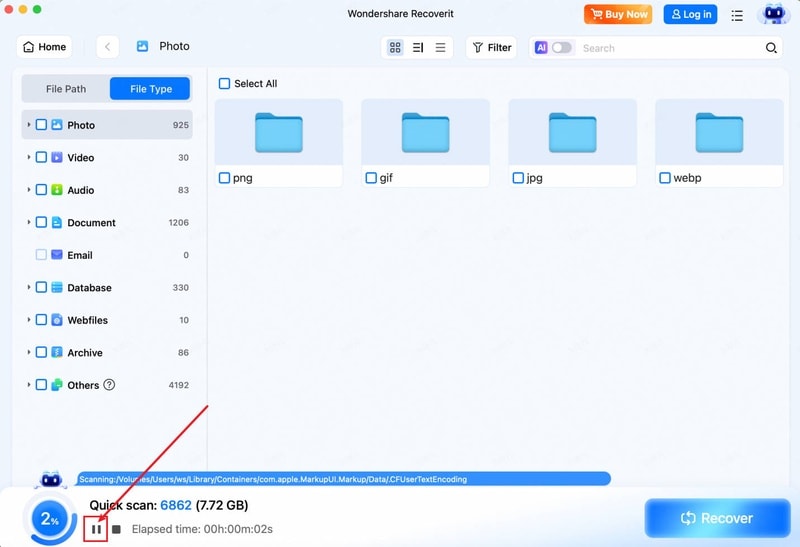Viewport: 800px width, 547px height.
Task: Expand the Document tree node
Action: click(29, 222)
